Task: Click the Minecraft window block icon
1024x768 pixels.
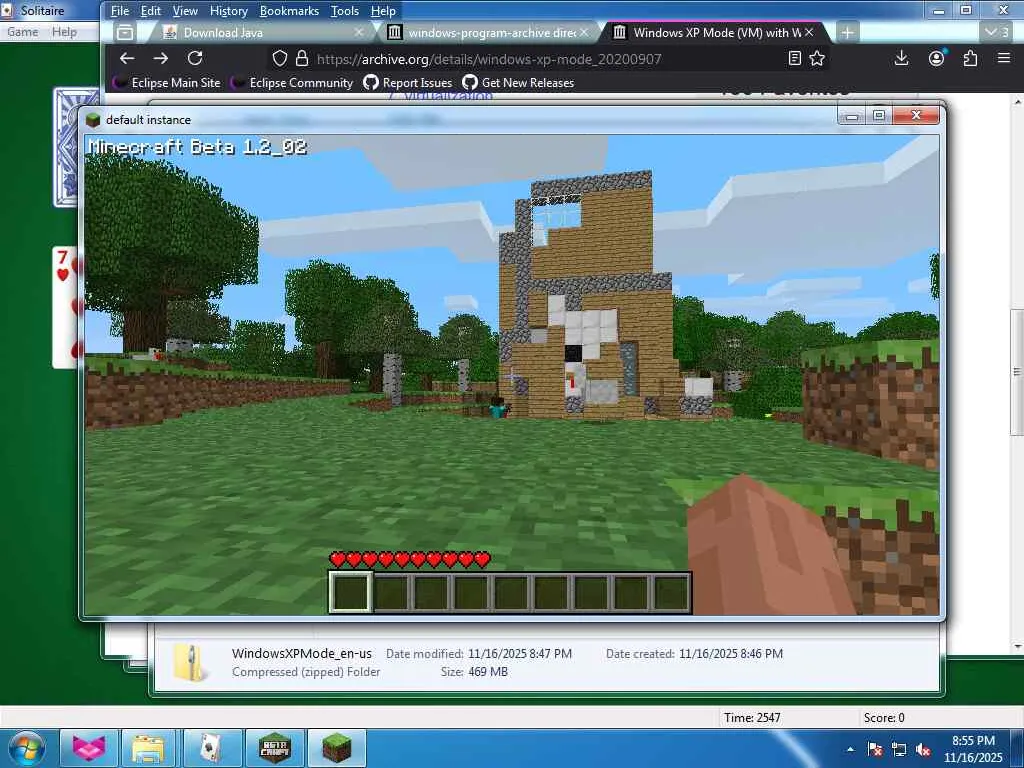Action: click(x=93, y=120)
